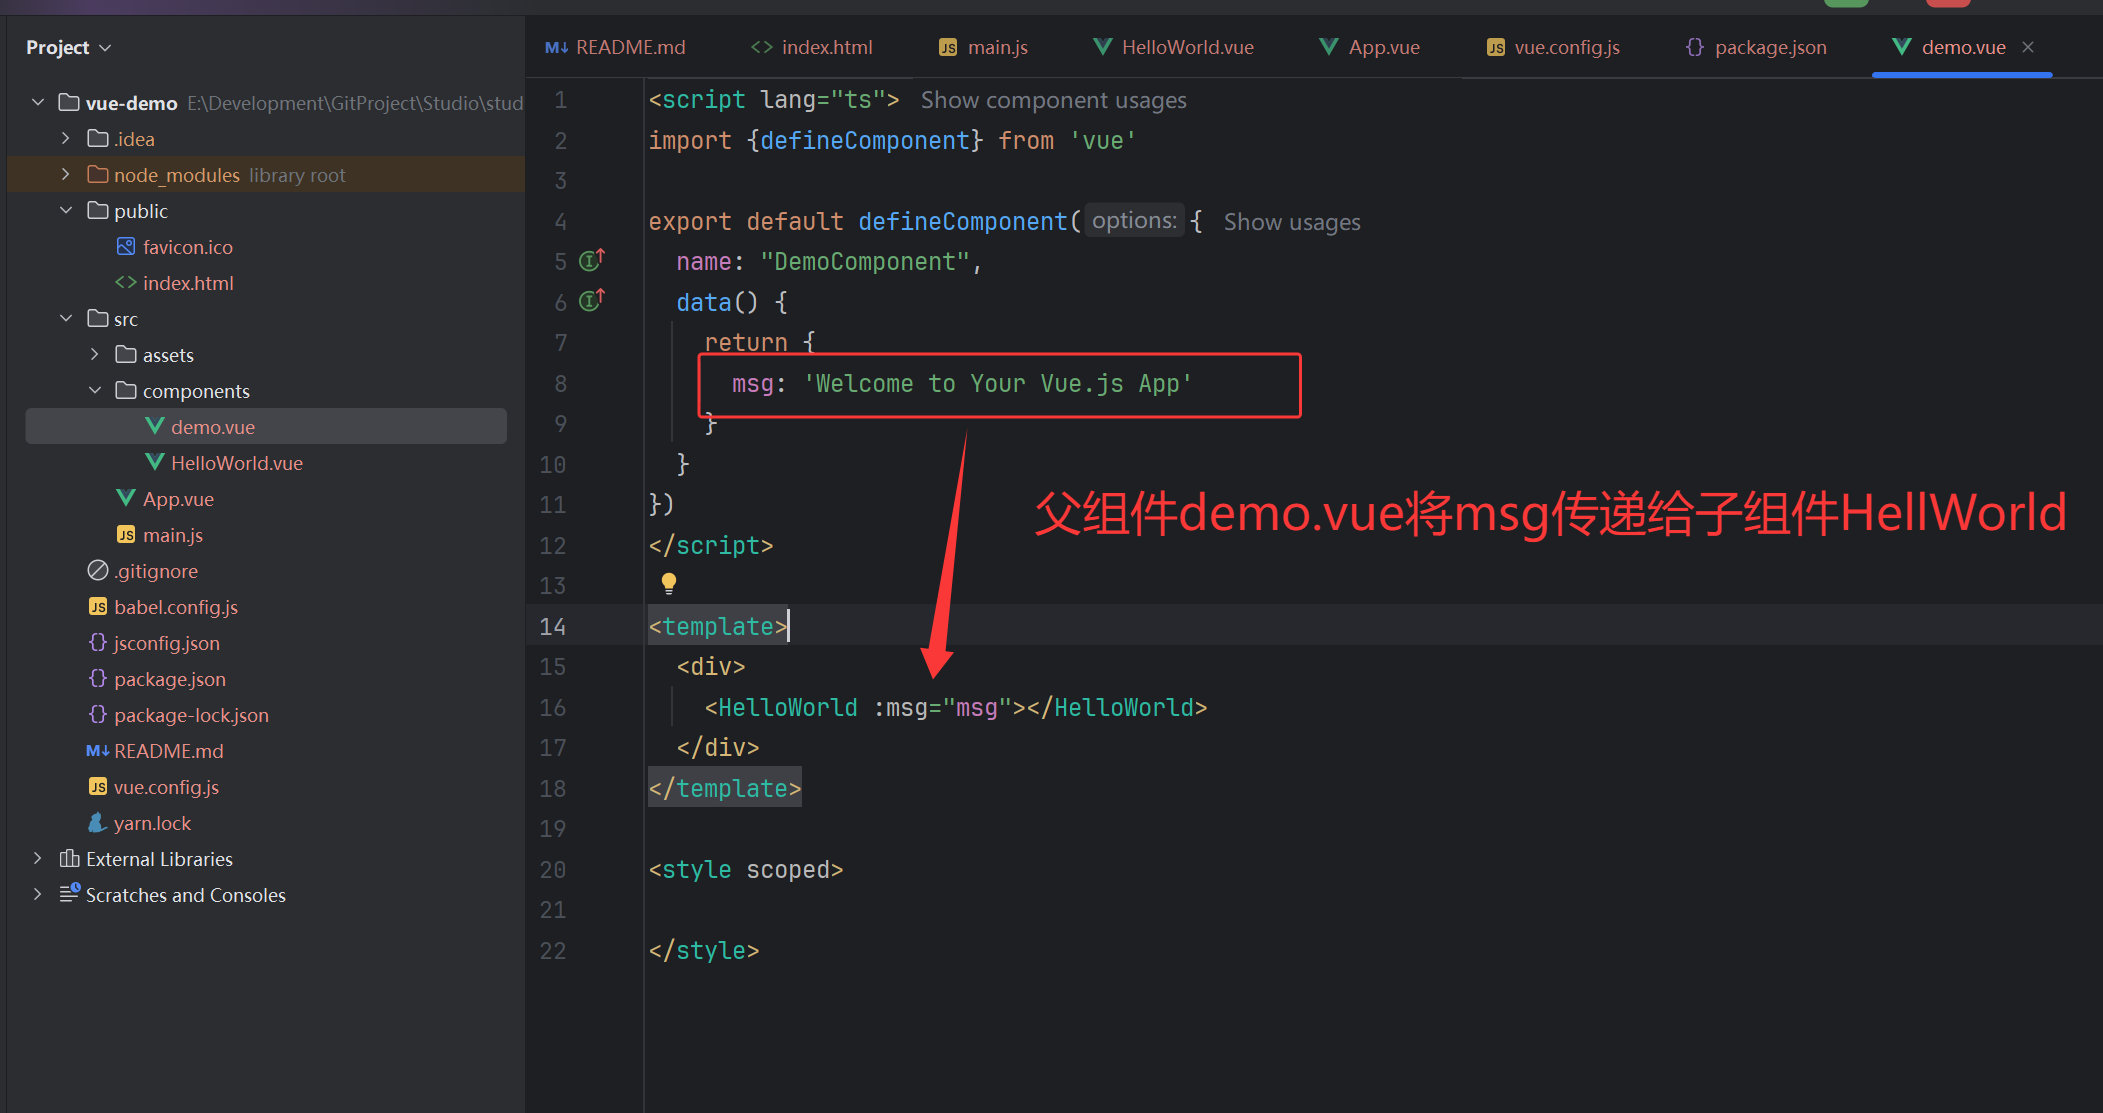Expand the assets folder

click(95, 354)
